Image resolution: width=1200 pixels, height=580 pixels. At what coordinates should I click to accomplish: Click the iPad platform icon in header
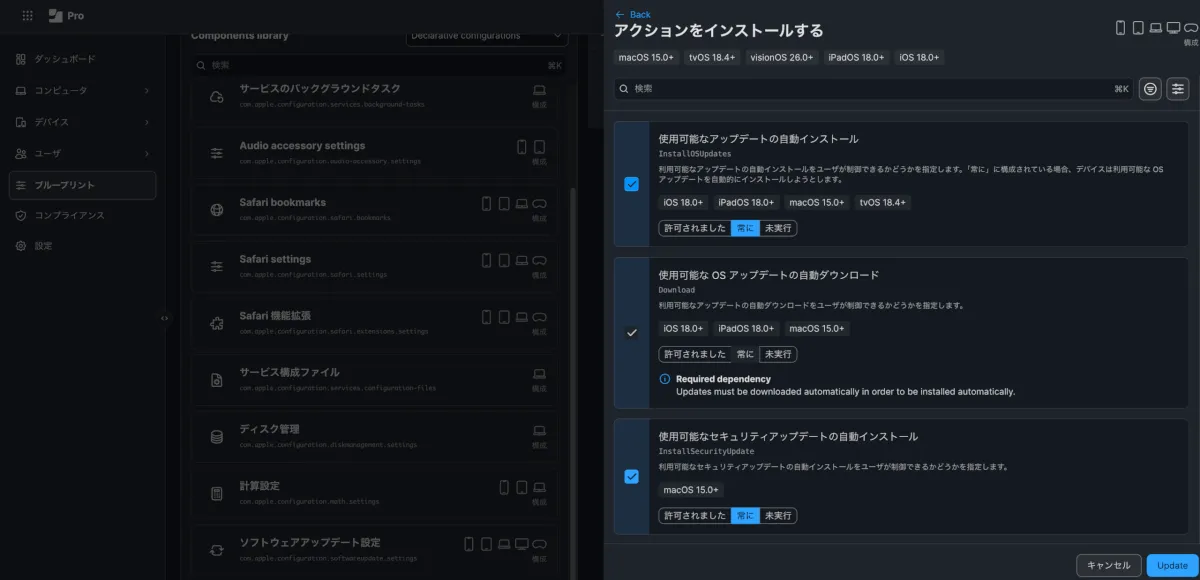click(x=1138, y=28)
